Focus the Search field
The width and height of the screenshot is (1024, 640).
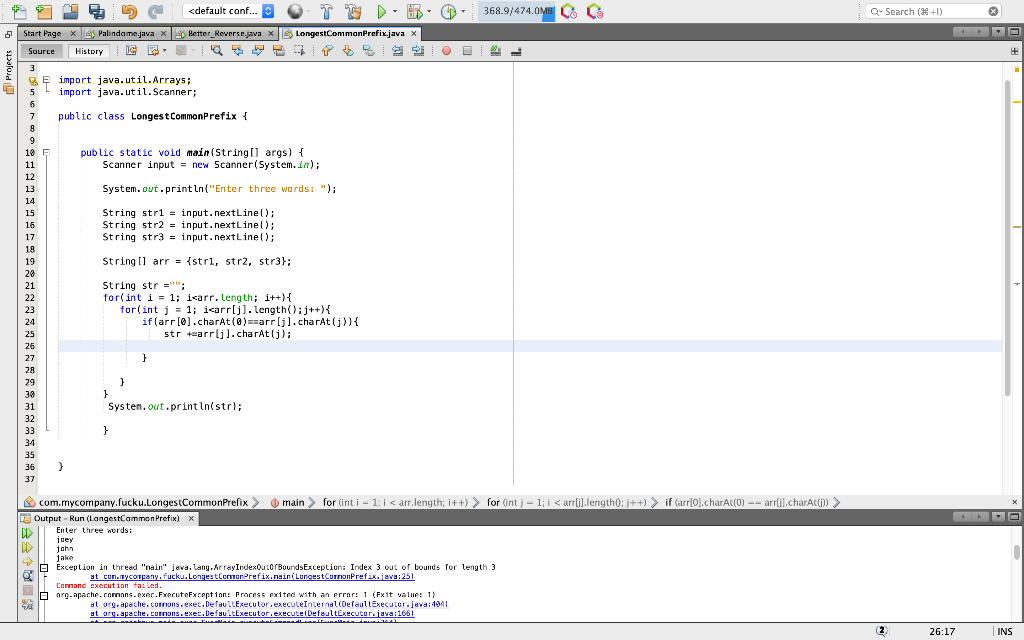[934, 11]
